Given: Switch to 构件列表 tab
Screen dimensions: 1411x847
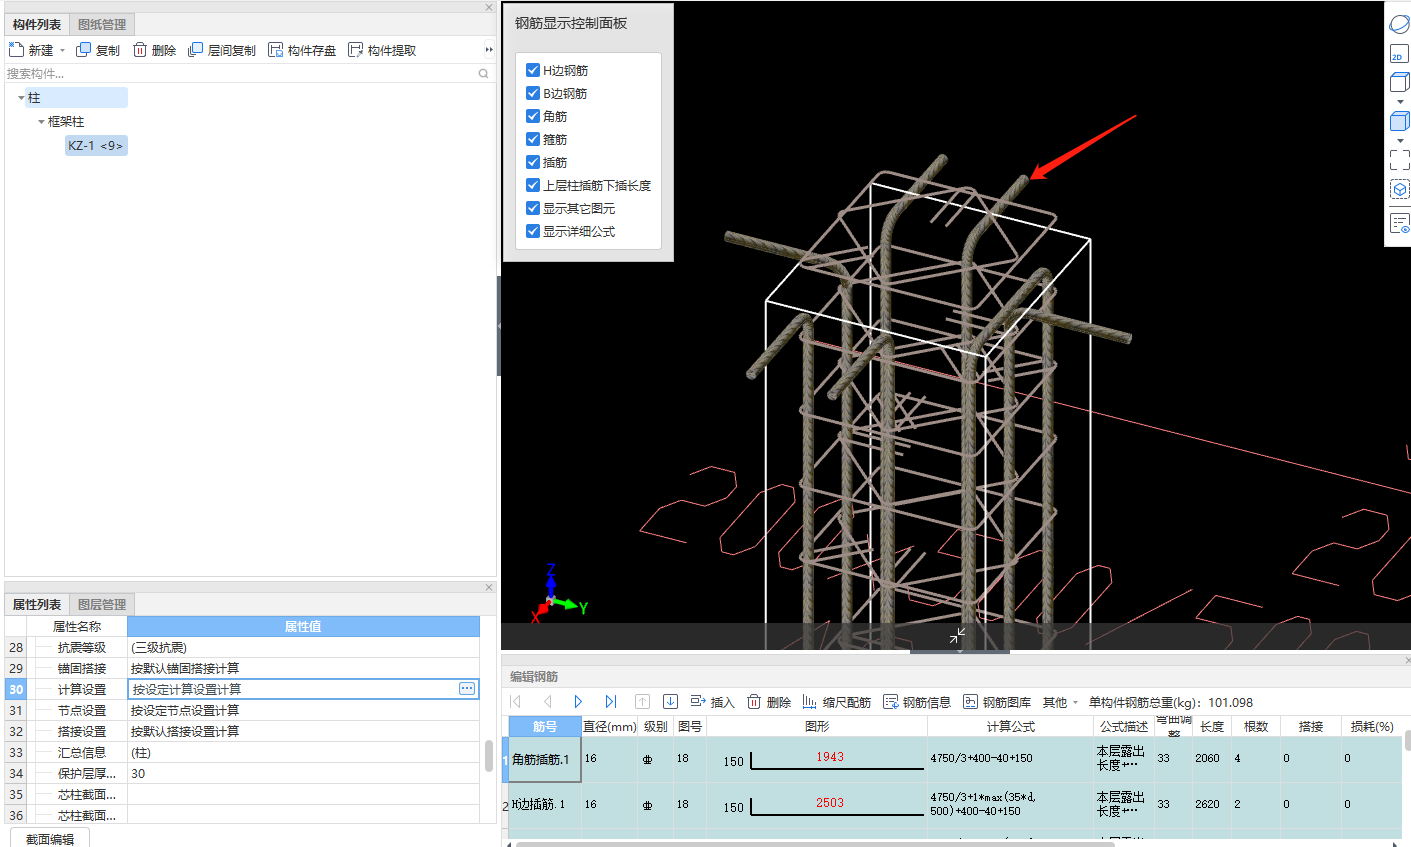Looking at the screenshot, I should [37, 24].
